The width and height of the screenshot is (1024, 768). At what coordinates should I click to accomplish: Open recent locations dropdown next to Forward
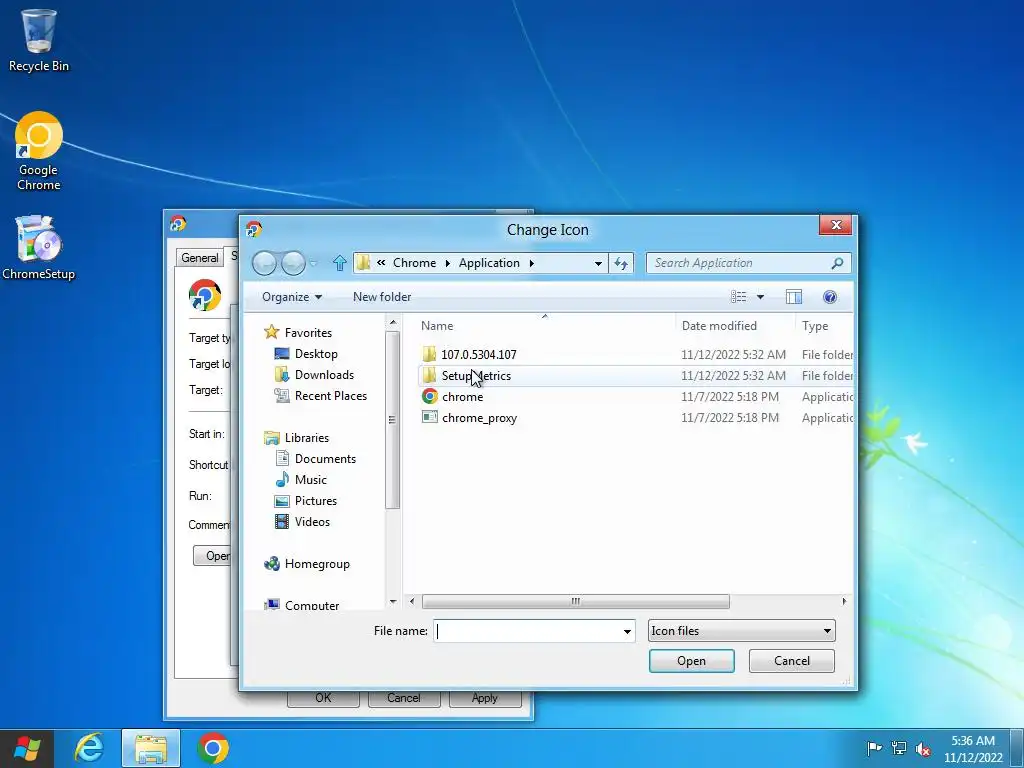tap(313, 263)
